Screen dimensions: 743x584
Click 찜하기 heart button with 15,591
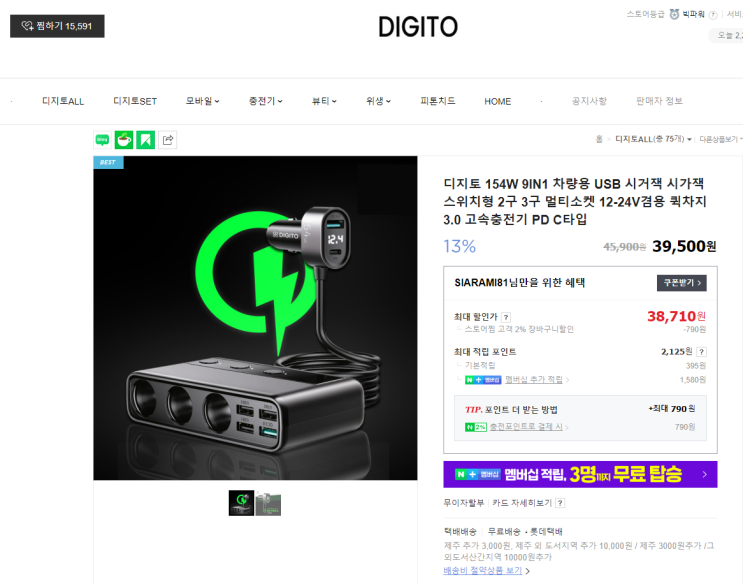point(57,26)
